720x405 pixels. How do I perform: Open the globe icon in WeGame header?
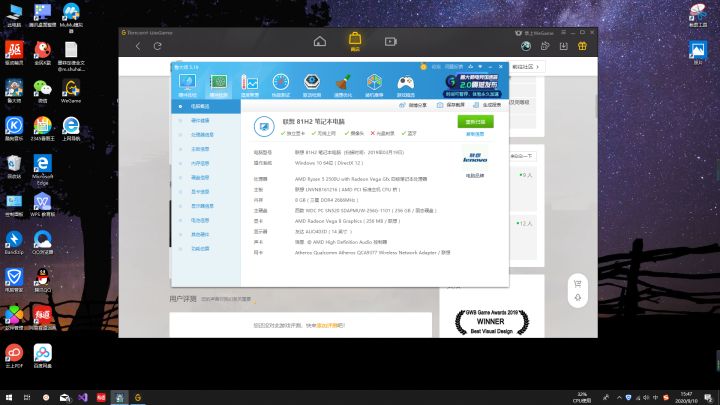click(x=526, y=46)
